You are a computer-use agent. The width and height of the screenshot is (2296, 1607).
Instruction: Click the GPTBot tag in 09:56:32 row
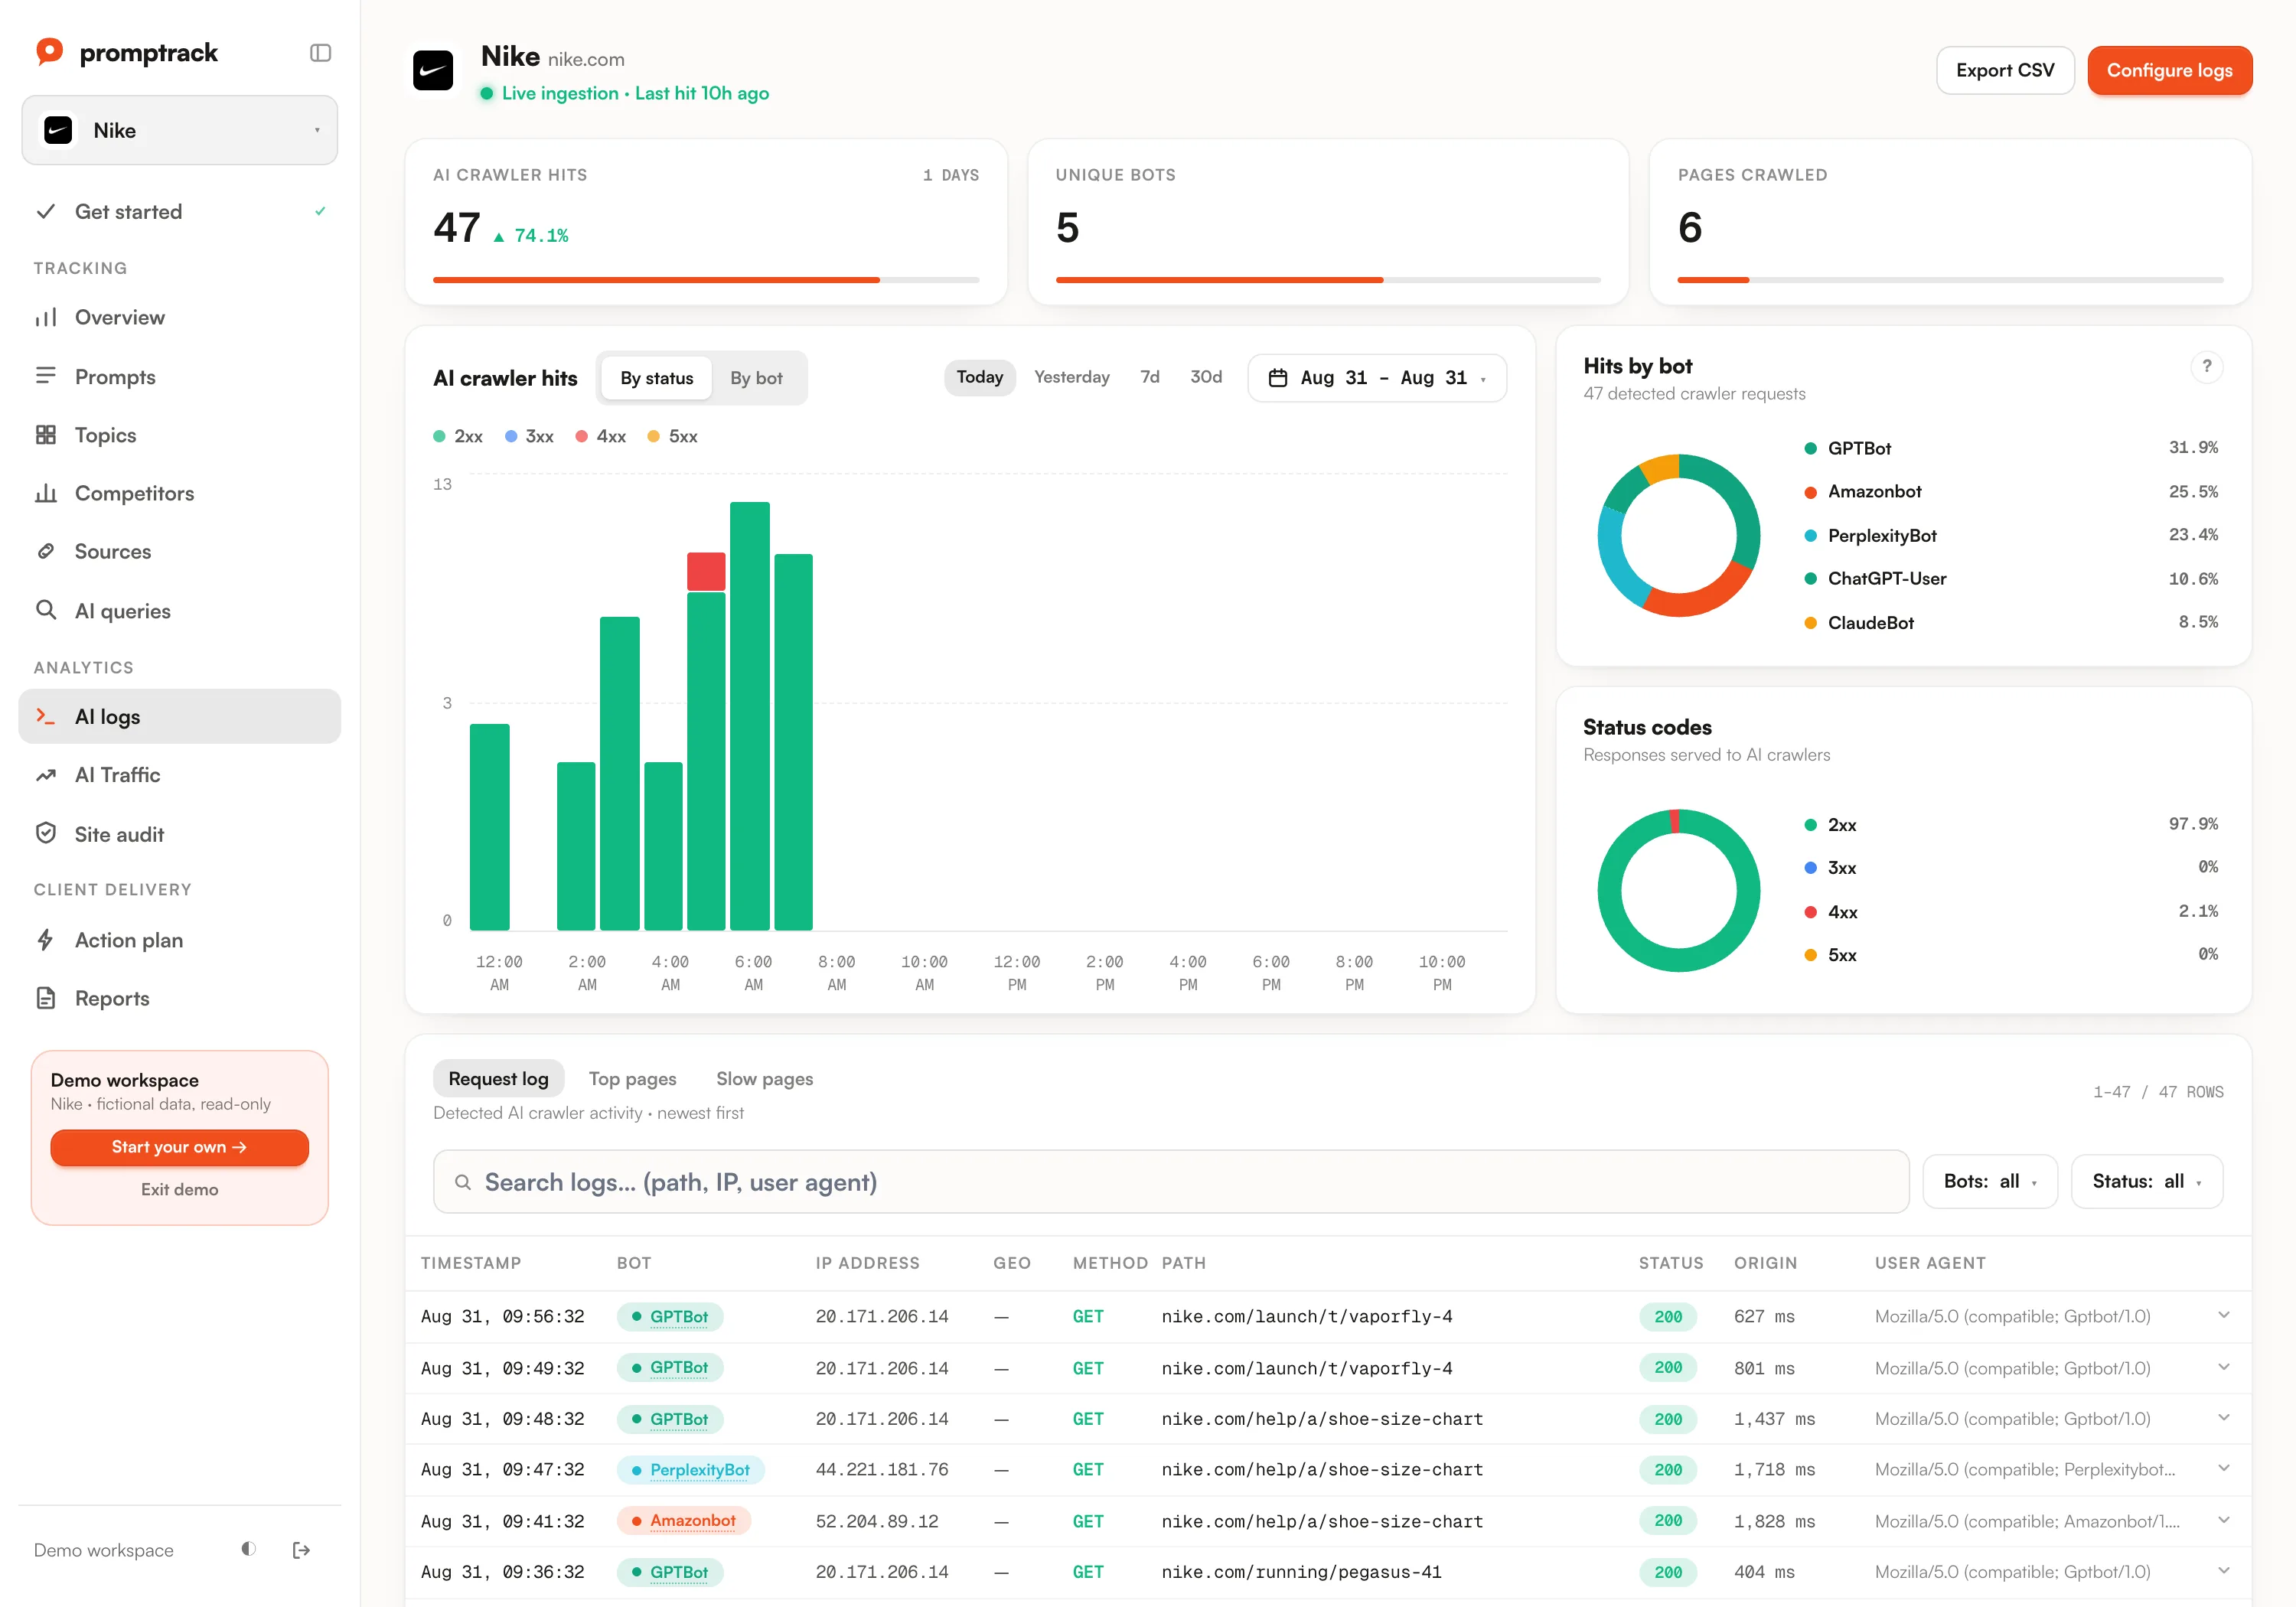click(670, 1316)
